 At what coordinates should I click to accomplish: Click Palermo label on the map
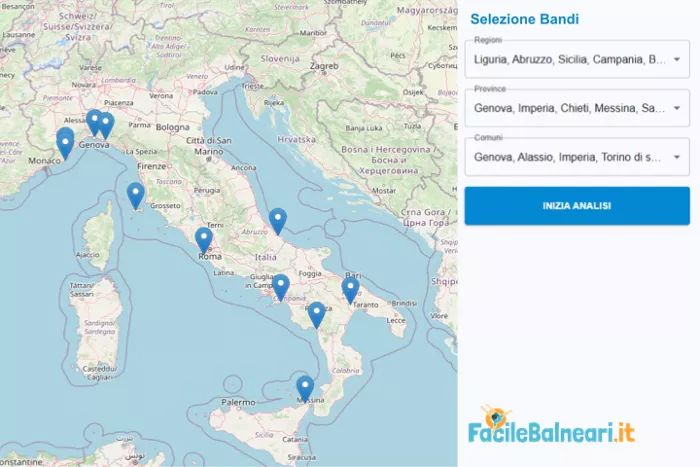pos(238,402)
